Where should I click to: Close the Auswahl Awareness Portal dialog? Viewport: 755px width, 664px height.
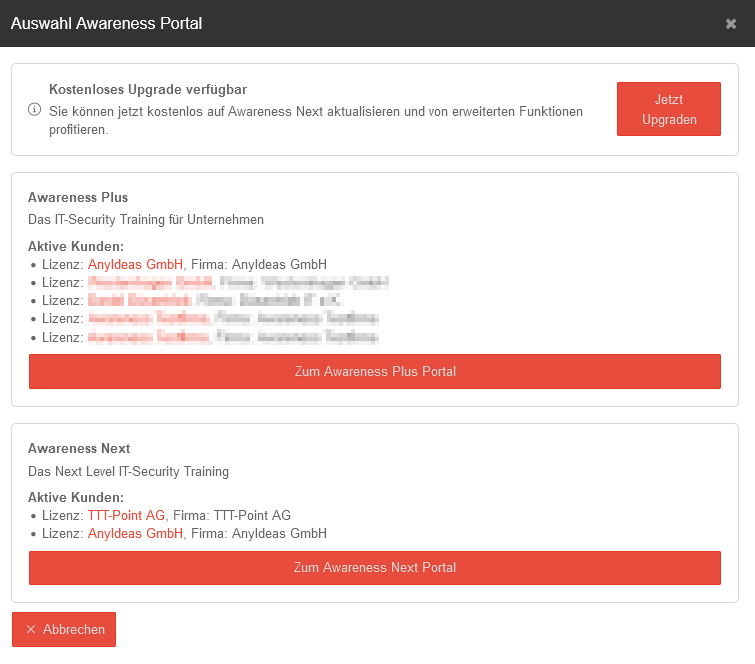tap(731, 24)
